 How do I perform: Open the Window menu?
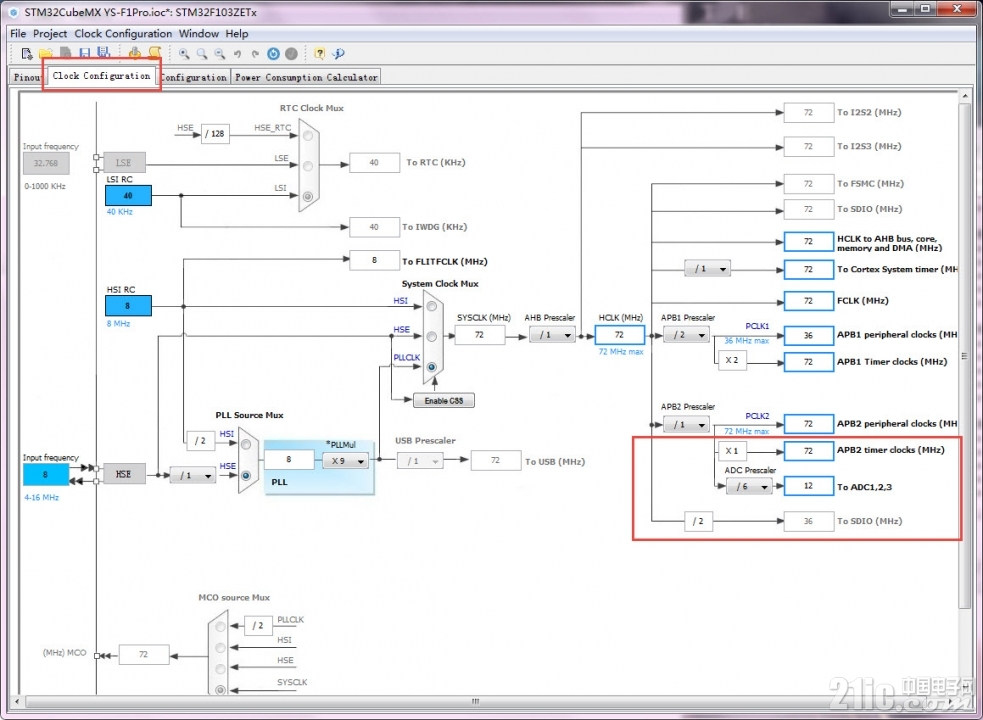pyautogui.click(x=199, y=34)
